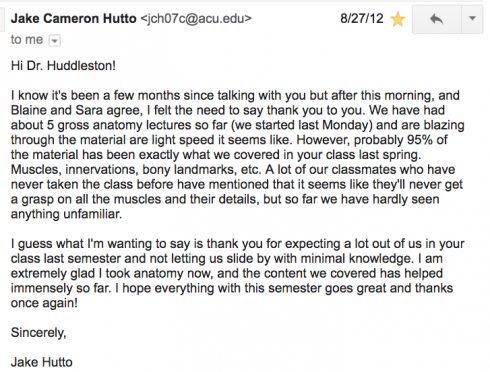Click the "to me" recipient text
The image size is (490, 372).
(27, 40)
